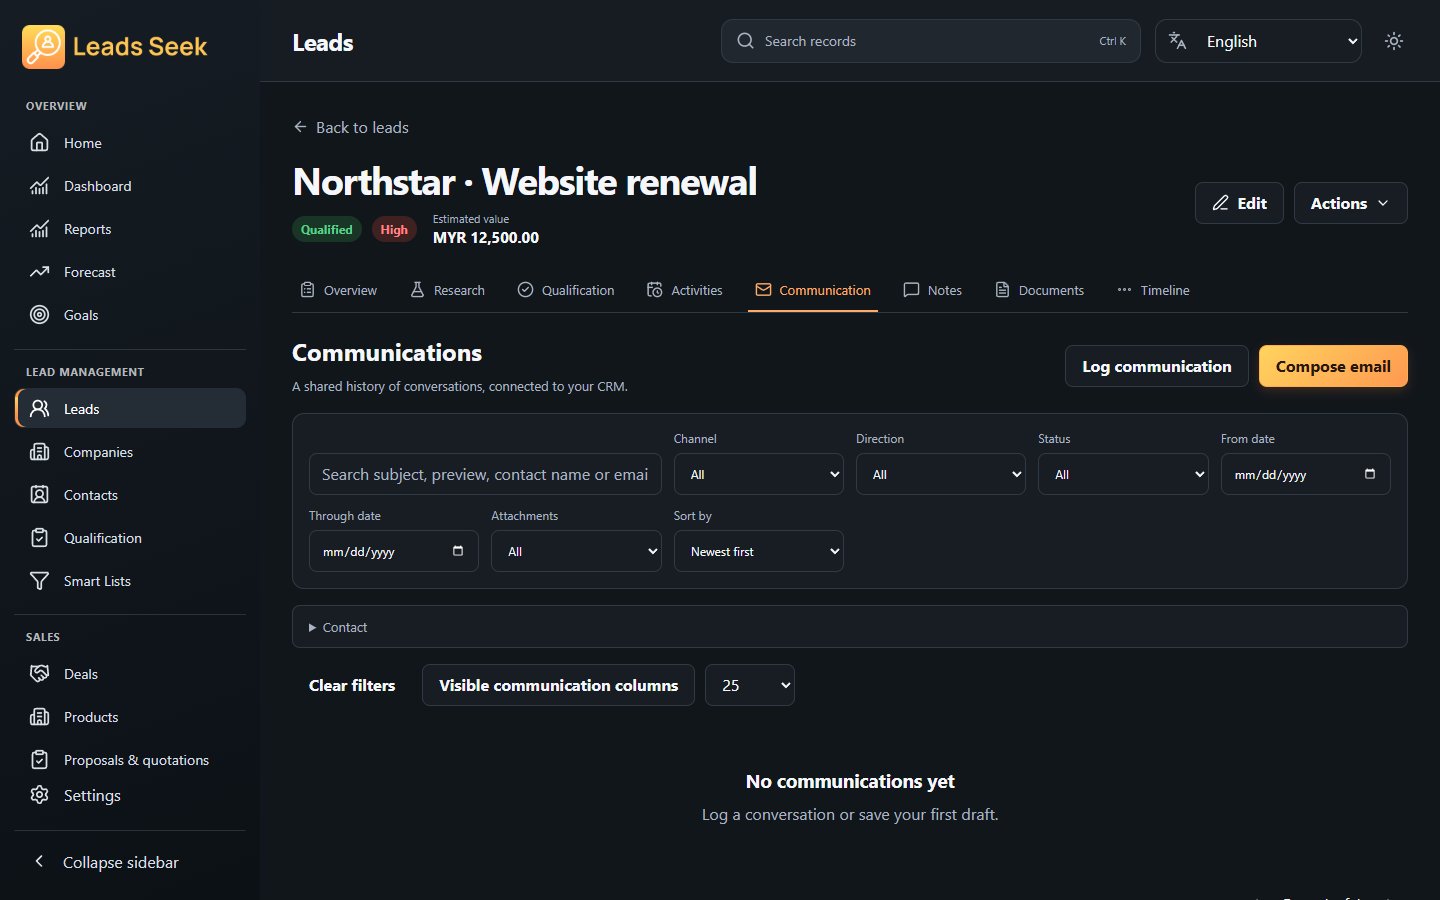The height and width of the screenshot is (900, 1440).
Task: Change the 25 page size dropdown
Action: click(x=750, y=685)
